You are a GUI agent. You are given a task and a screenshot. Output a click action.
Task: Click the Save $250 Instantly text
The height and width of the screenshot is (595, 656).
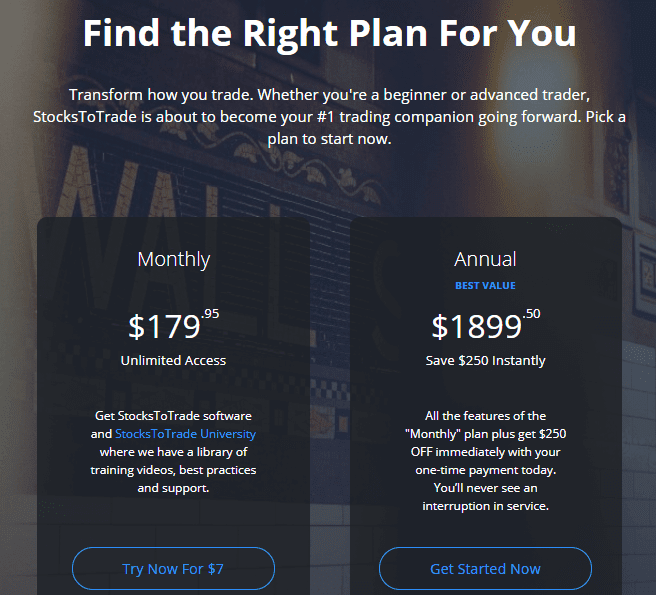[485, 360]
